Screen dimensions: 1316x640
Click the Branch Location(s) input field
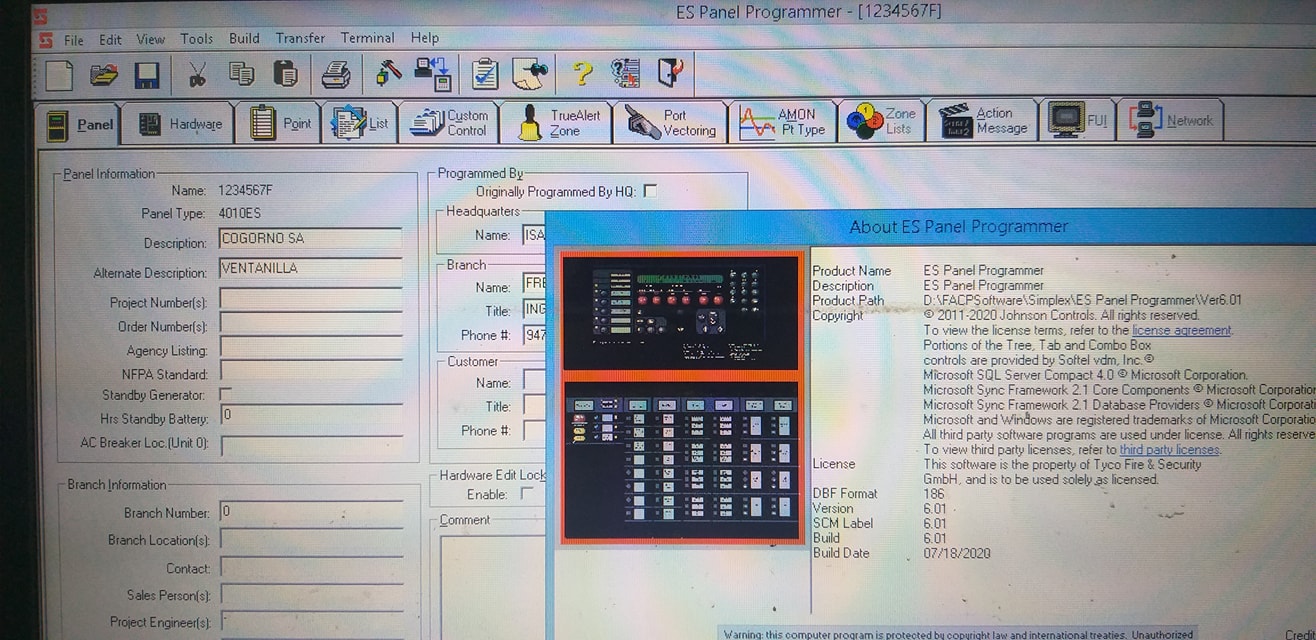click(311, 539)
